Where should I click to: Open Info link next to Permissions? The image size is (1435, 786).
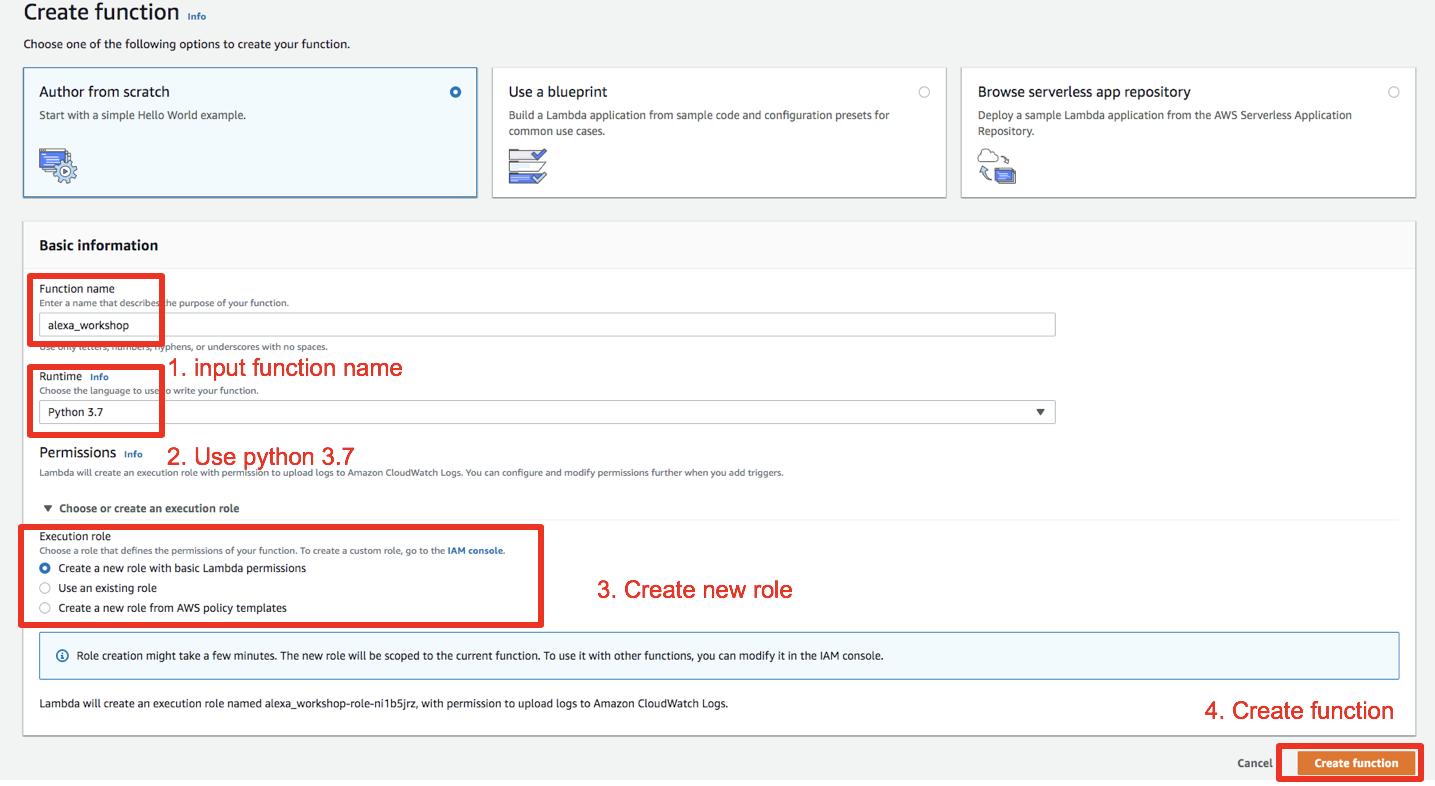click(x=133, y=454)
